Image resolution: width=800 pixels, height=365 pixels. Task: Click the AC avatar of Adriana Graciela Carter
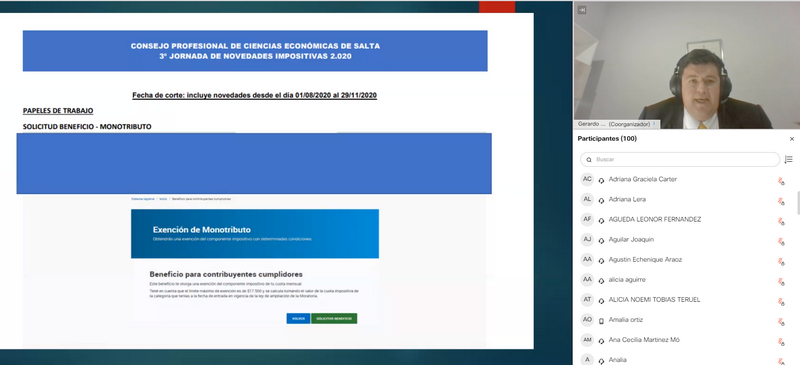click(x=587, y=179)
